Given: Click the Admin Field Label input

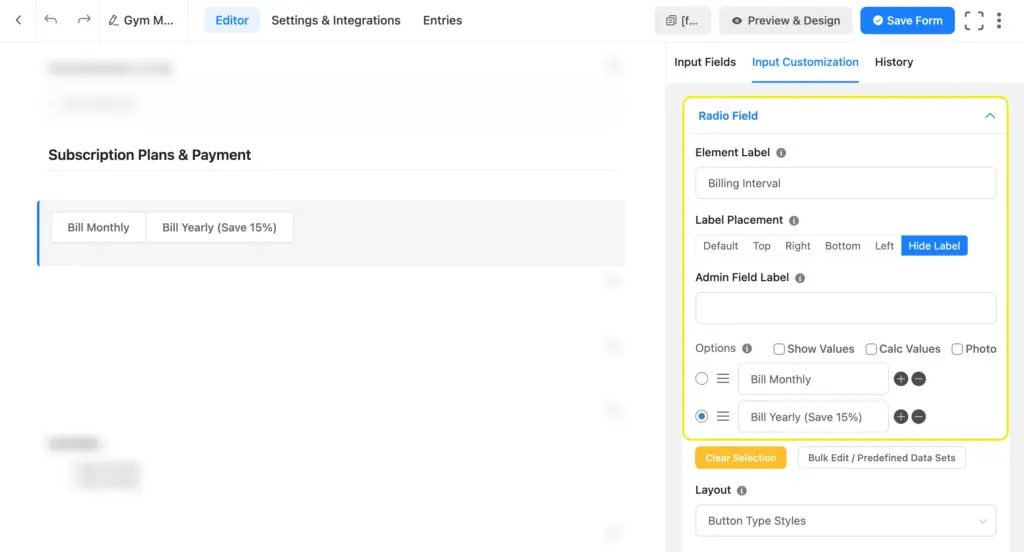Looking at the screenshot, I should [x=845, y=308].
